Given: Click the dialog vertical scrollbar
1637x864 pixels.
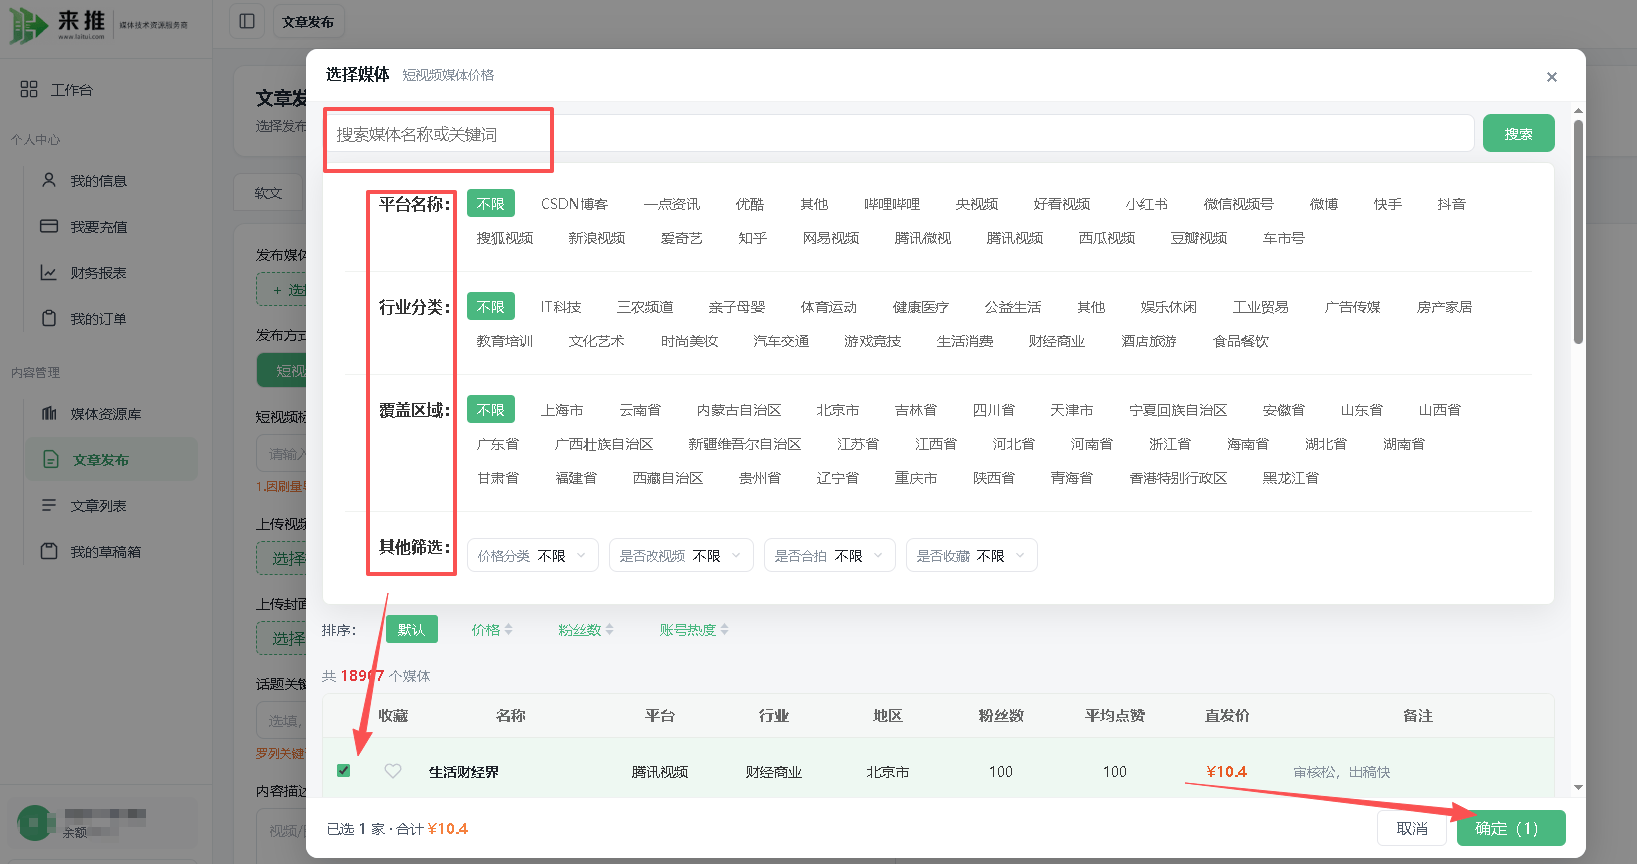Looking at the screenshot, I should click(1578, 232).
